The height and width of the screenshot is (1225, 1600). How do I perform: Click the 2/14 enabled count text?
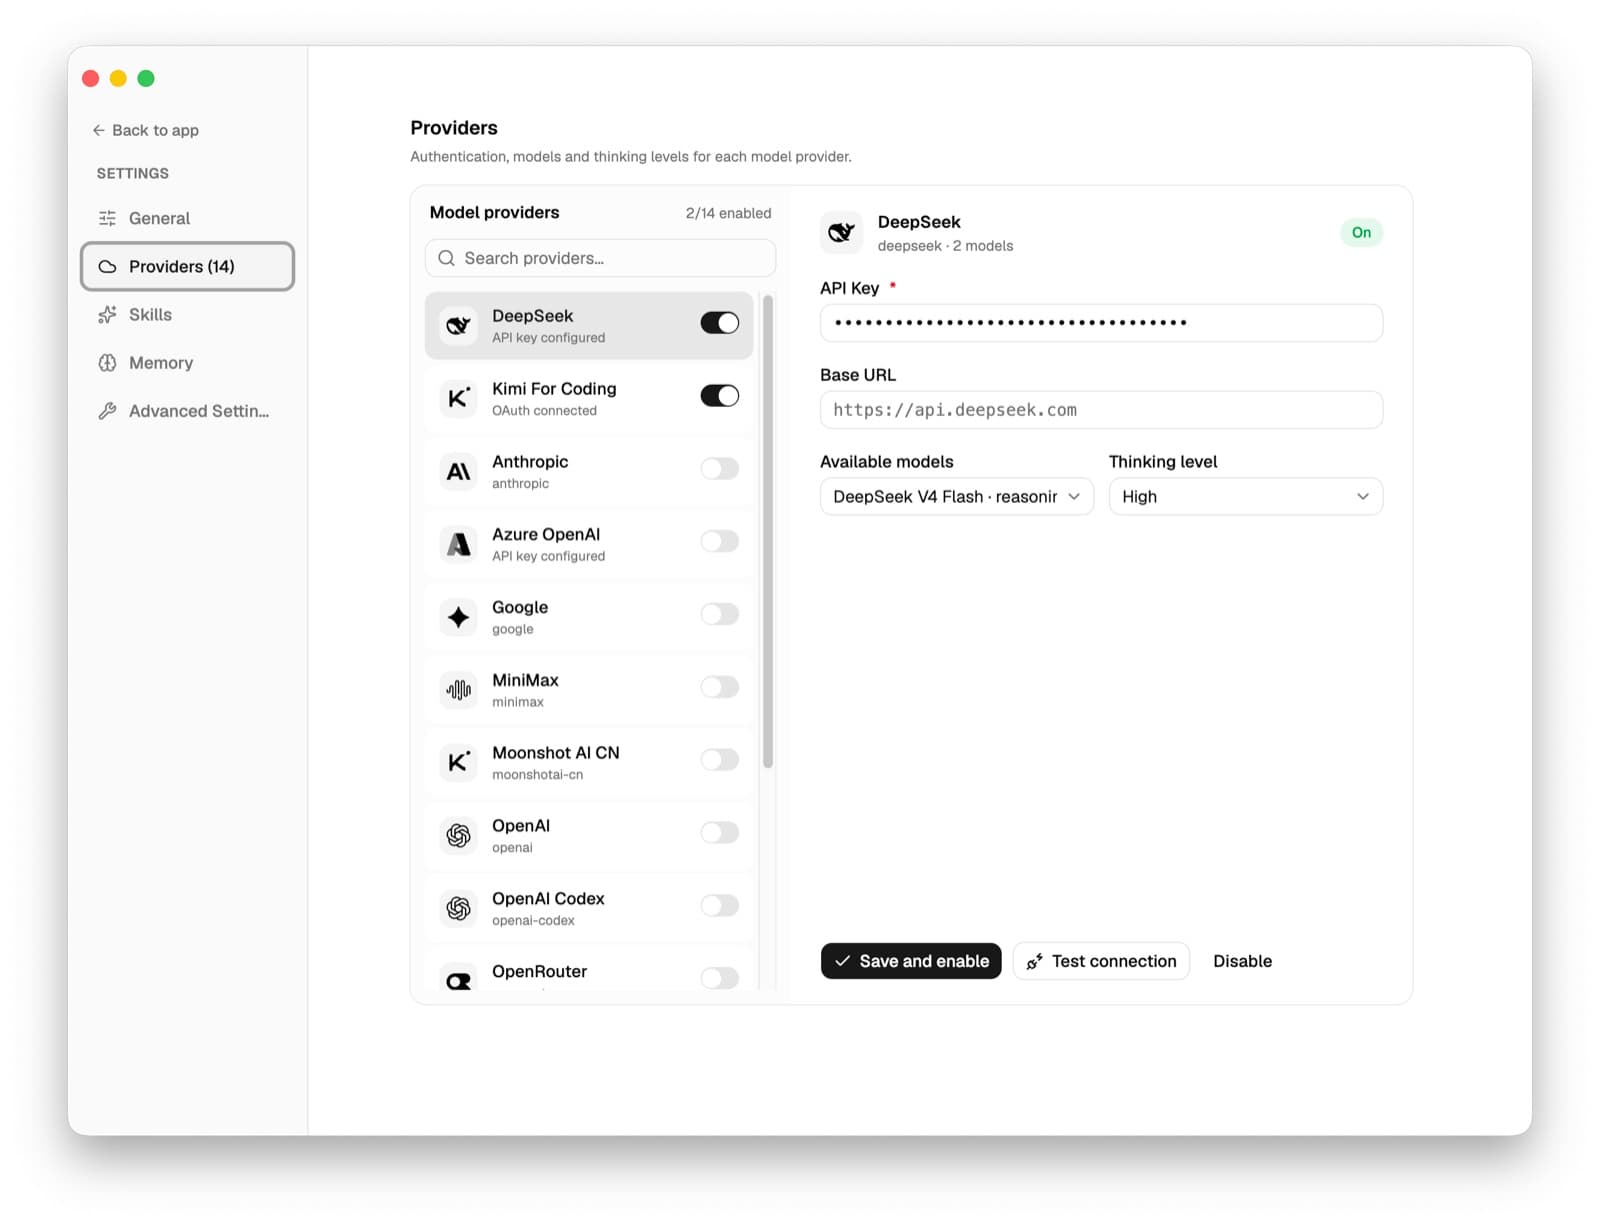pos(729,213)
